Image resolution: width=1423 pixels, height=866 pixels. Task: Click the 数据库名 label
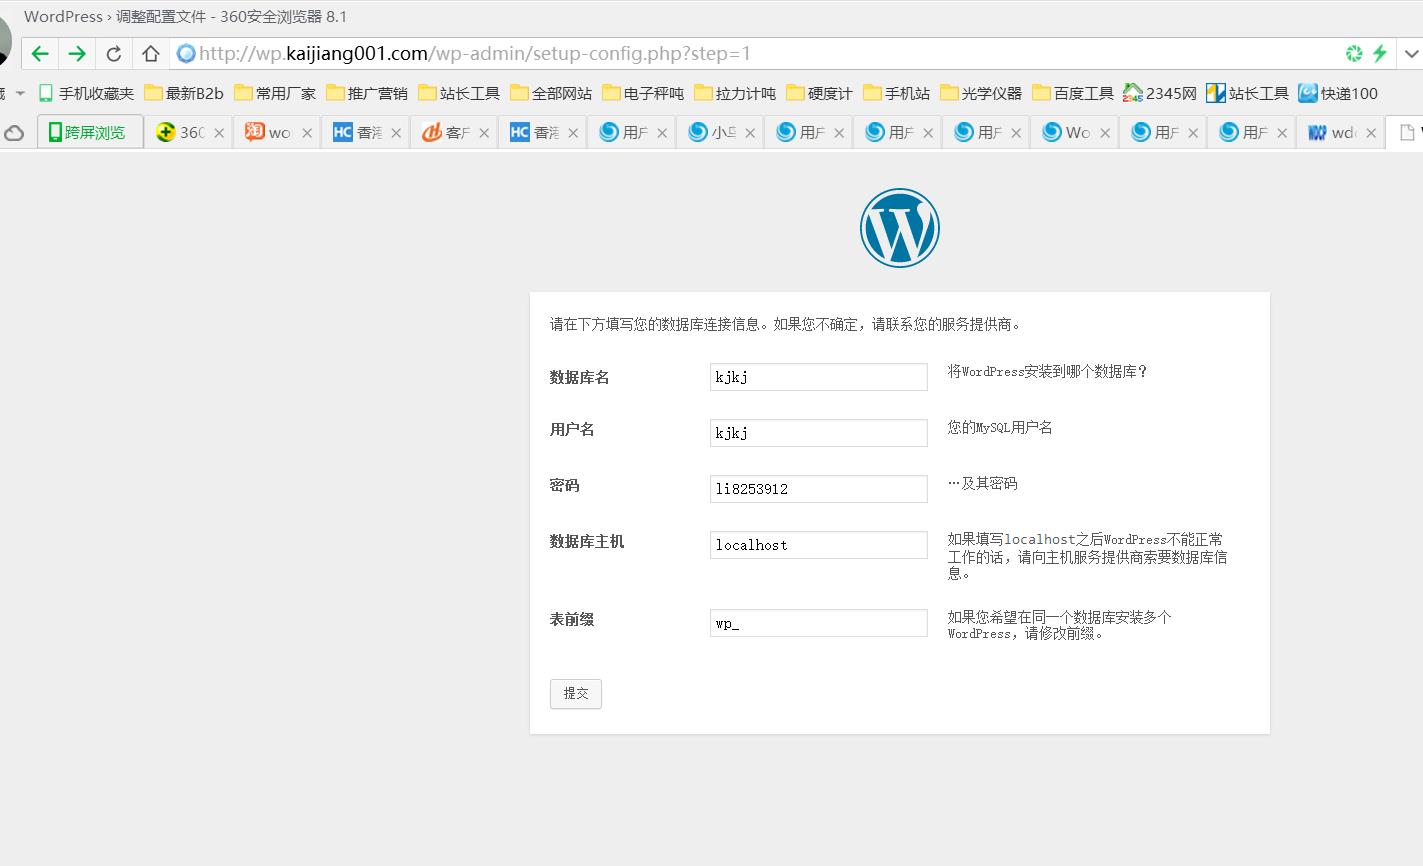[x=580, y=378]
